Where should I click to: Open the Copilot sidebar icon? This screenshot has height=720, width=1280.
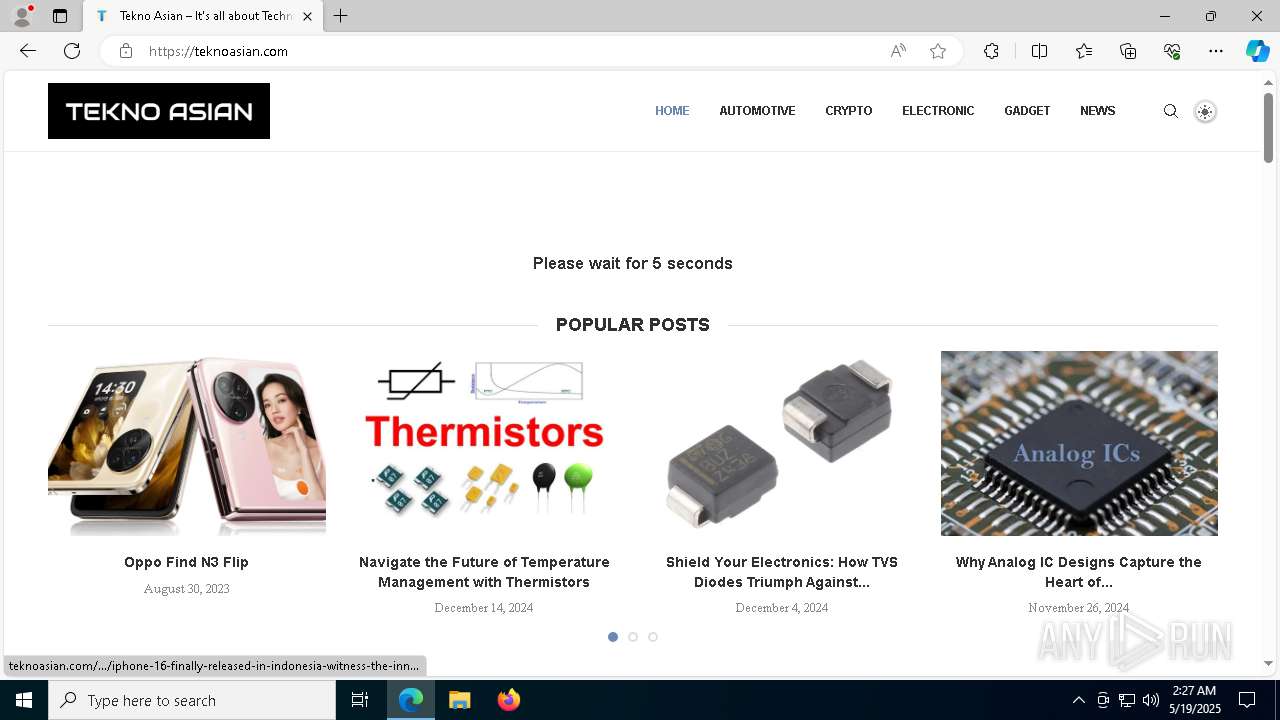1257,51
